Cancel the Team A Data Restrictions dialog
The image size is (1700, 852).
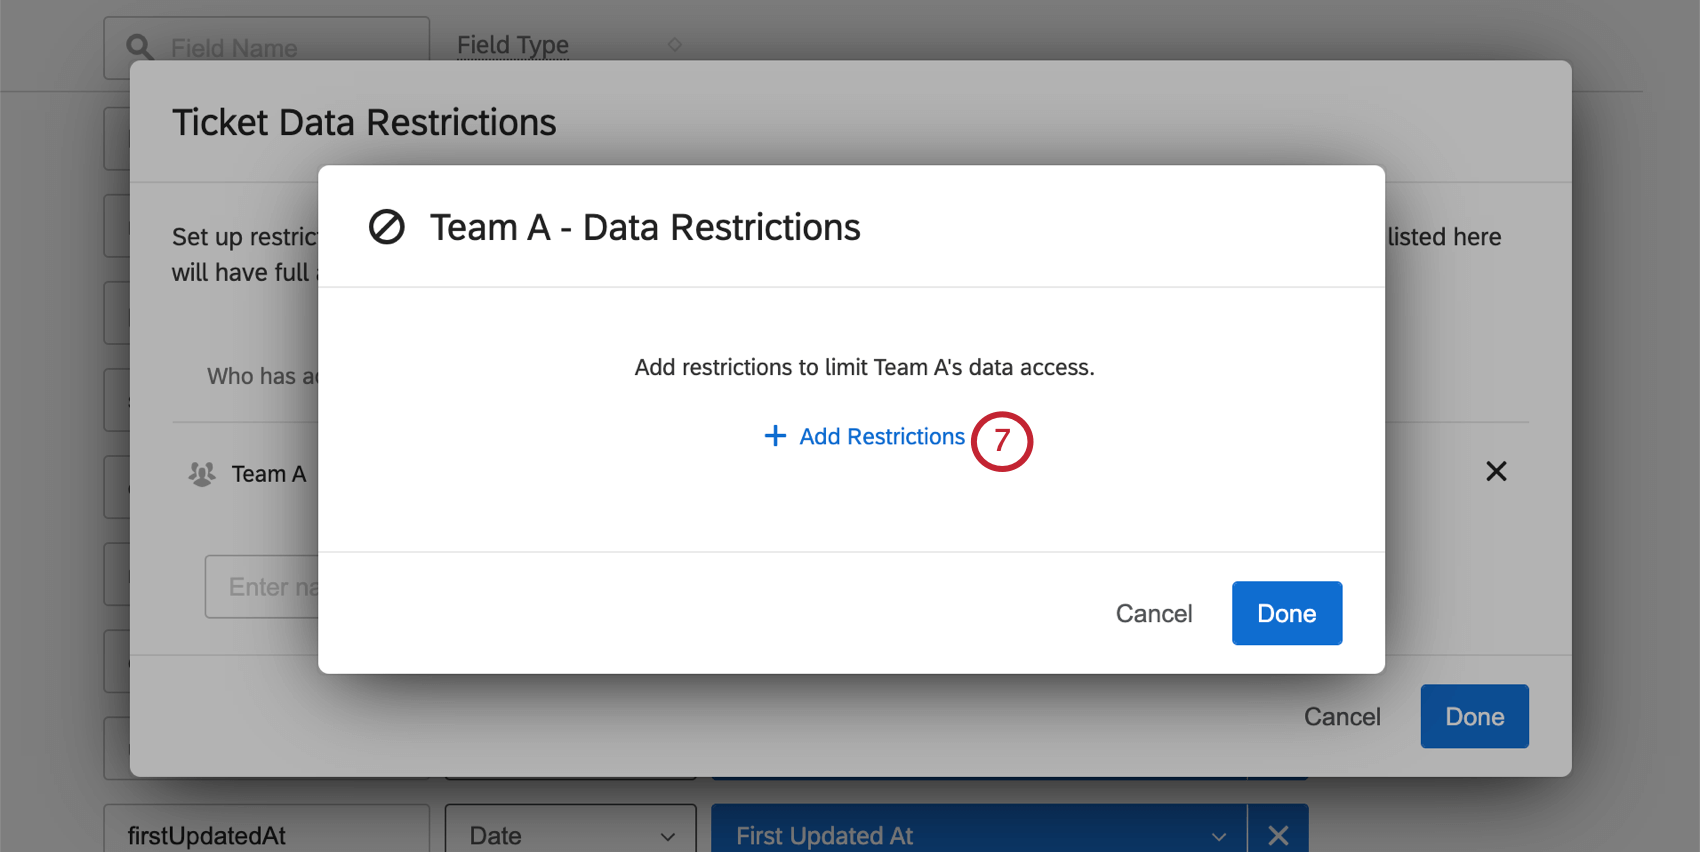coord(1153,613)
